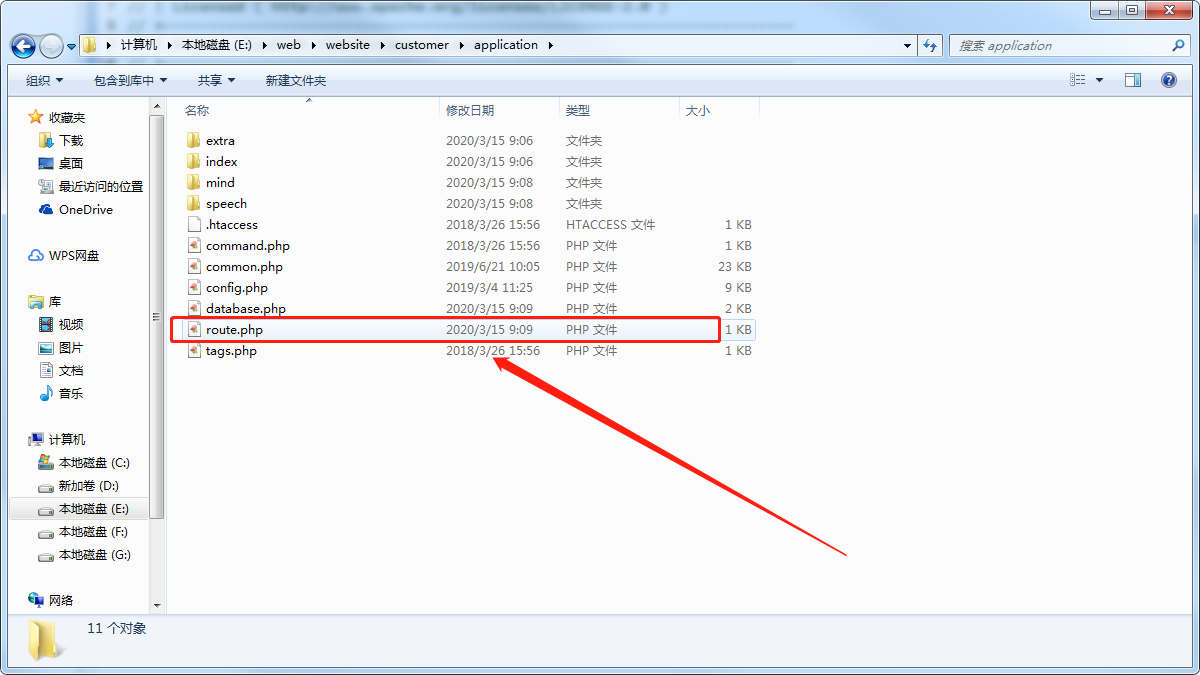
Task: Open the recent pages dropdown next to Forward
Action: pos(72,46)
